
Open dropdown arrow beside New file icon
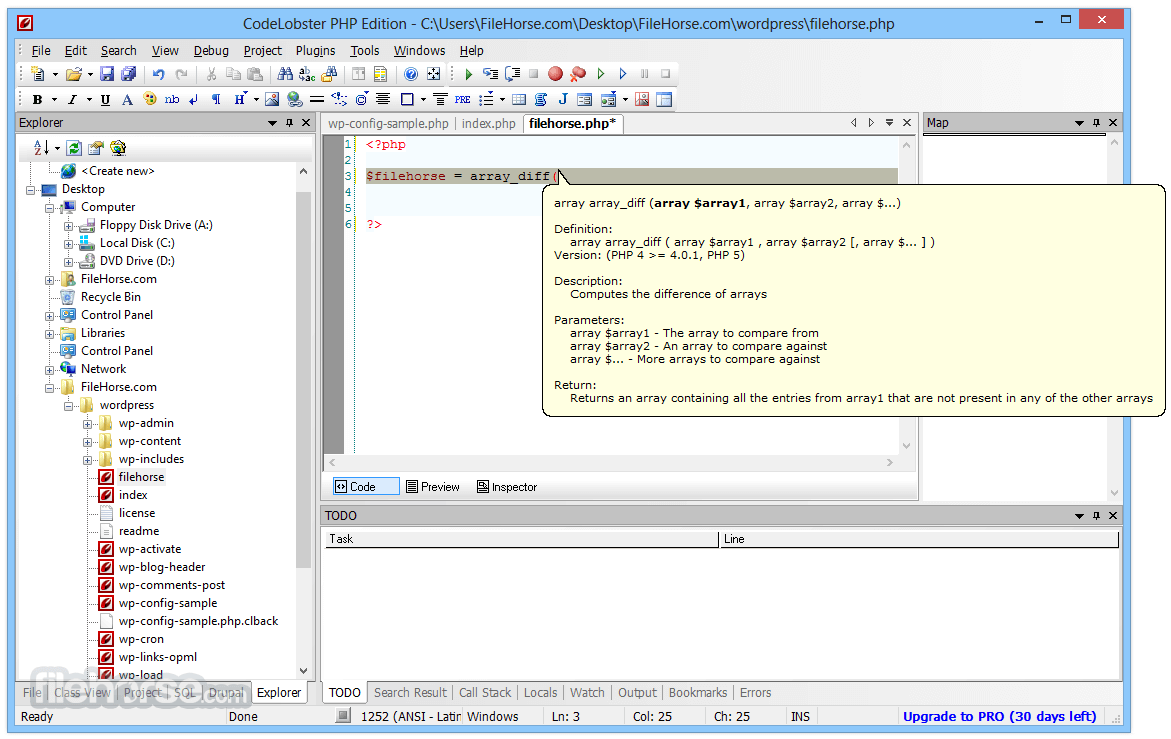[x=55, y=75]
